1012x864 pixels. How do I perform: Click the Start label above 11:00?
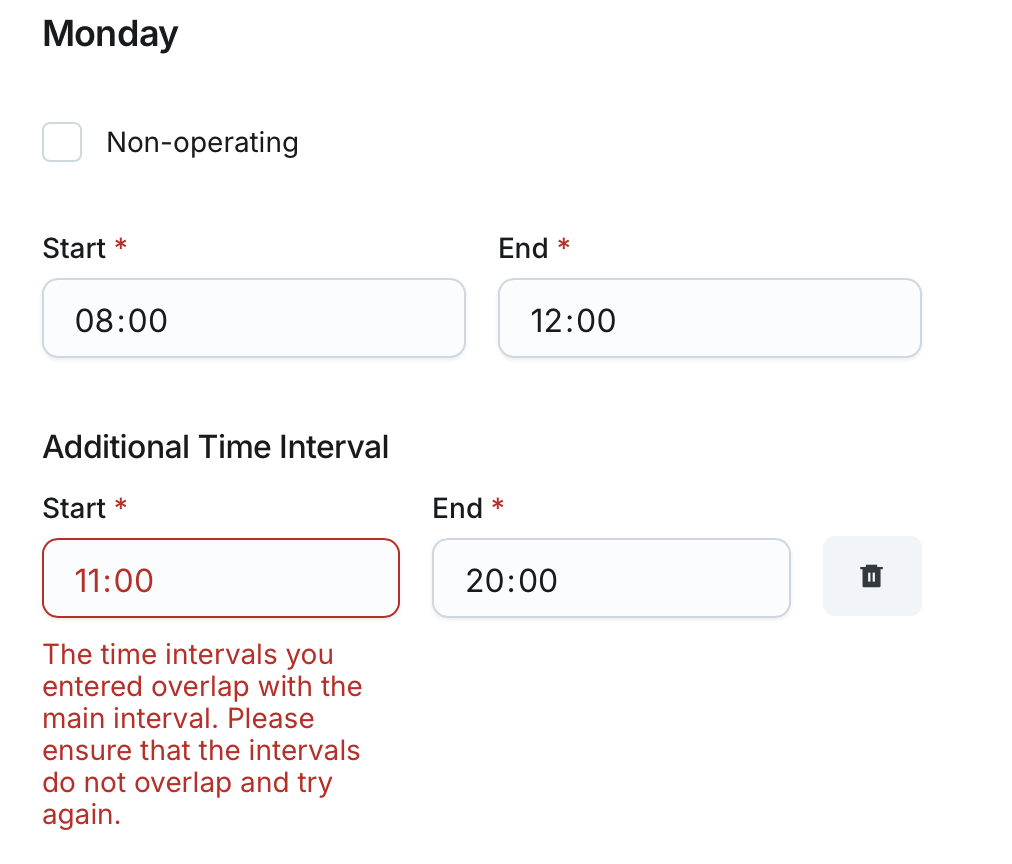(x=74, y=508)
